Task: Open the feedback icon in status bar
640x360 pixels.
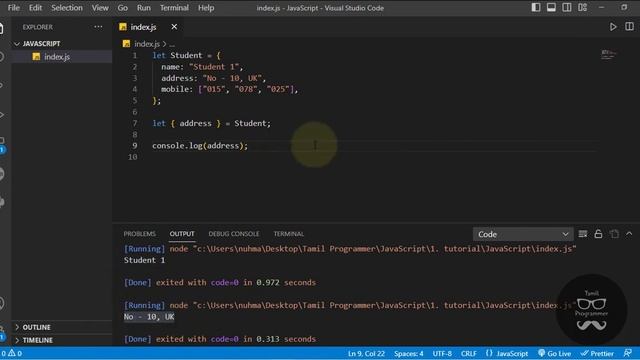Action: [x=628, y=353]
